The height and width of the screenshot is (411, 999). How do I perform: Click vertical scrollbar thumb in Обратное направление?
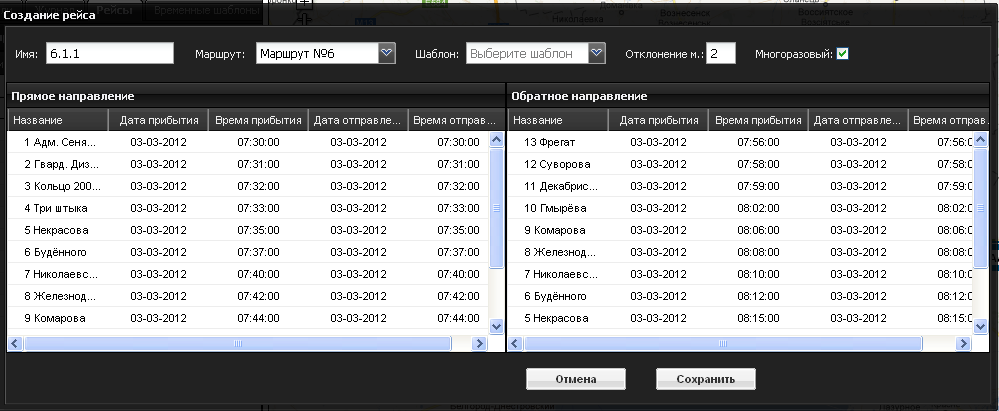point(981,208)
